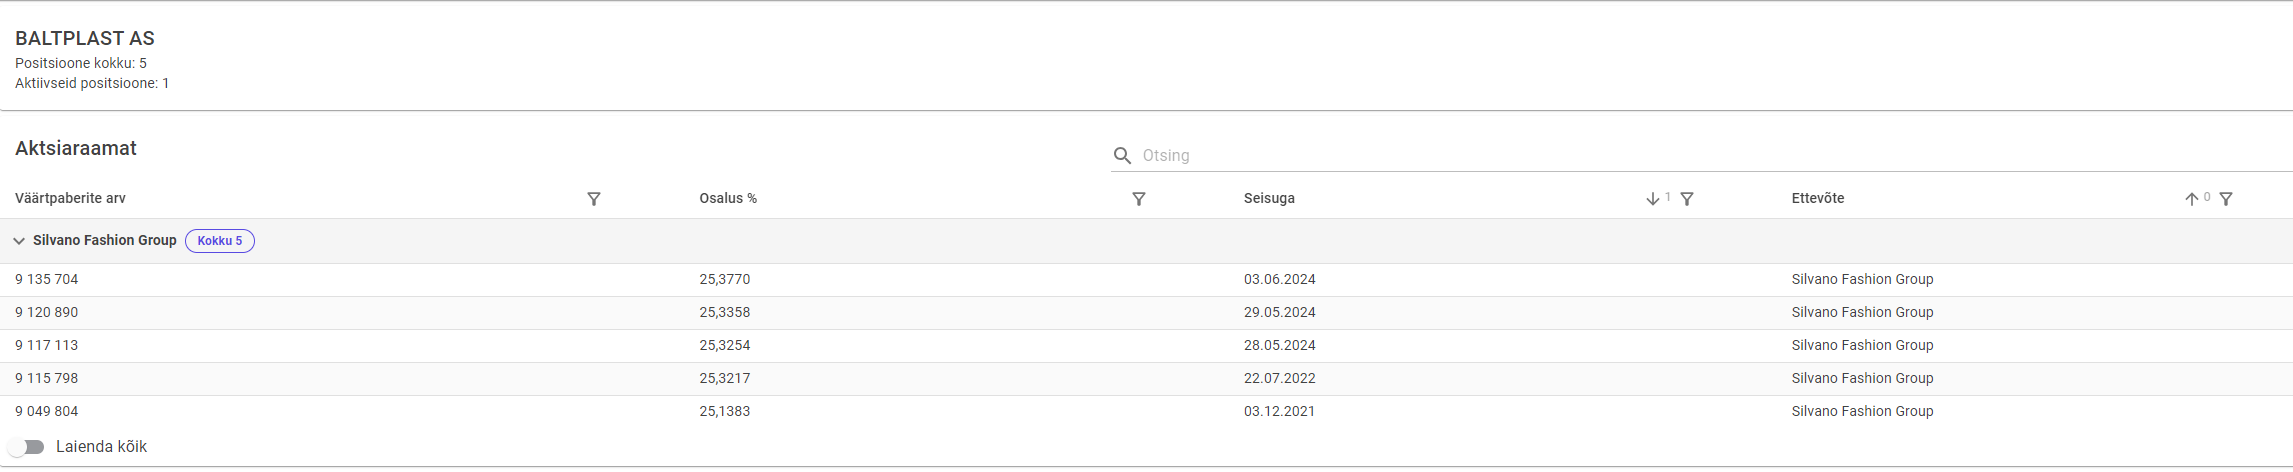
Task: Click the Seisuga column filter icon
Action: 1687,199
